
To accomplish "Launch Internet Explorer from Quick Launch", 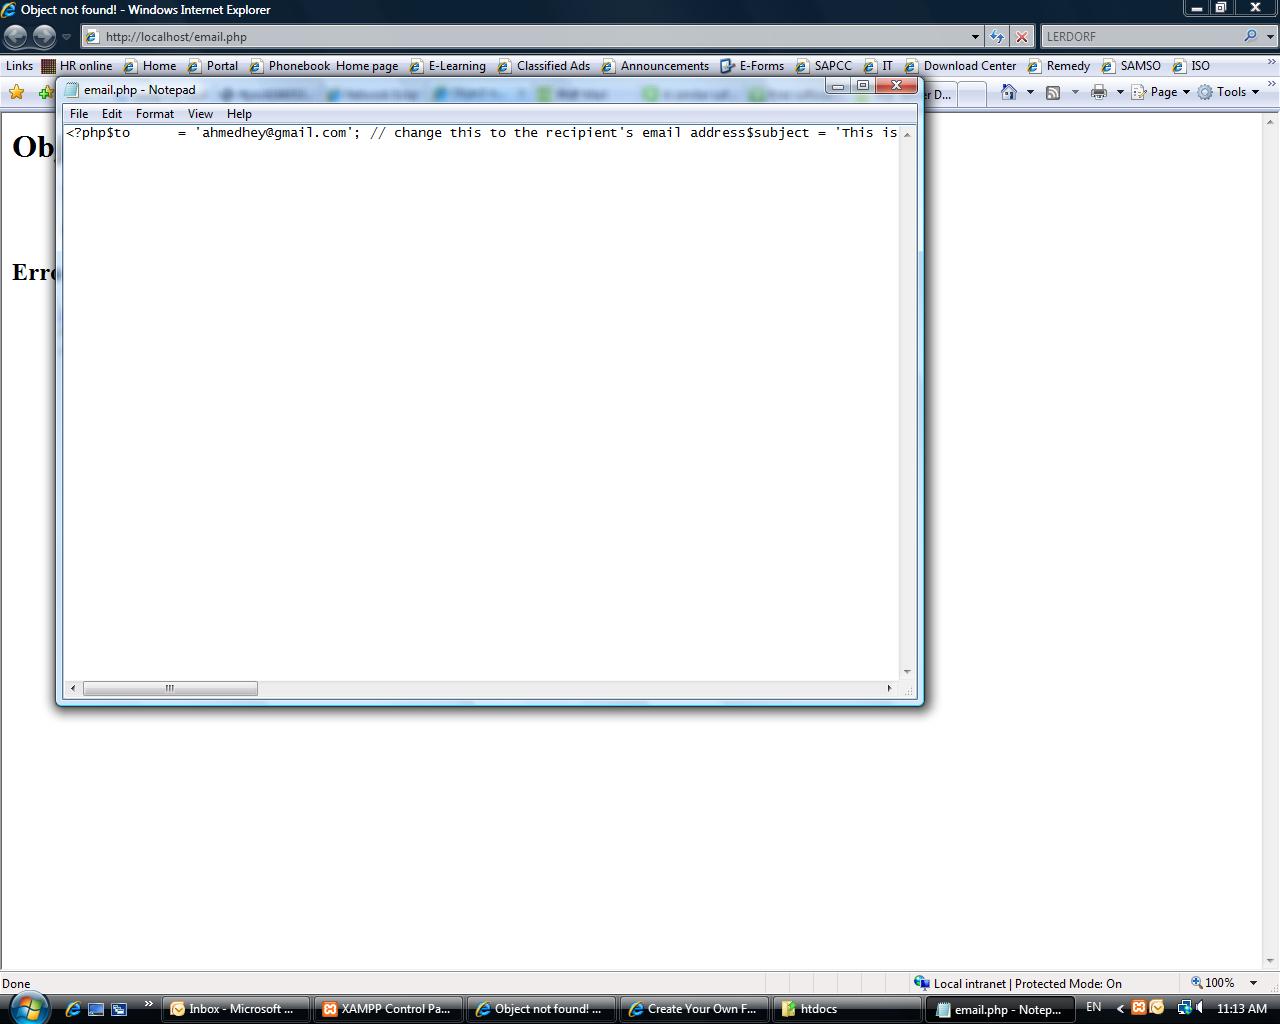I will point(72,1009).
